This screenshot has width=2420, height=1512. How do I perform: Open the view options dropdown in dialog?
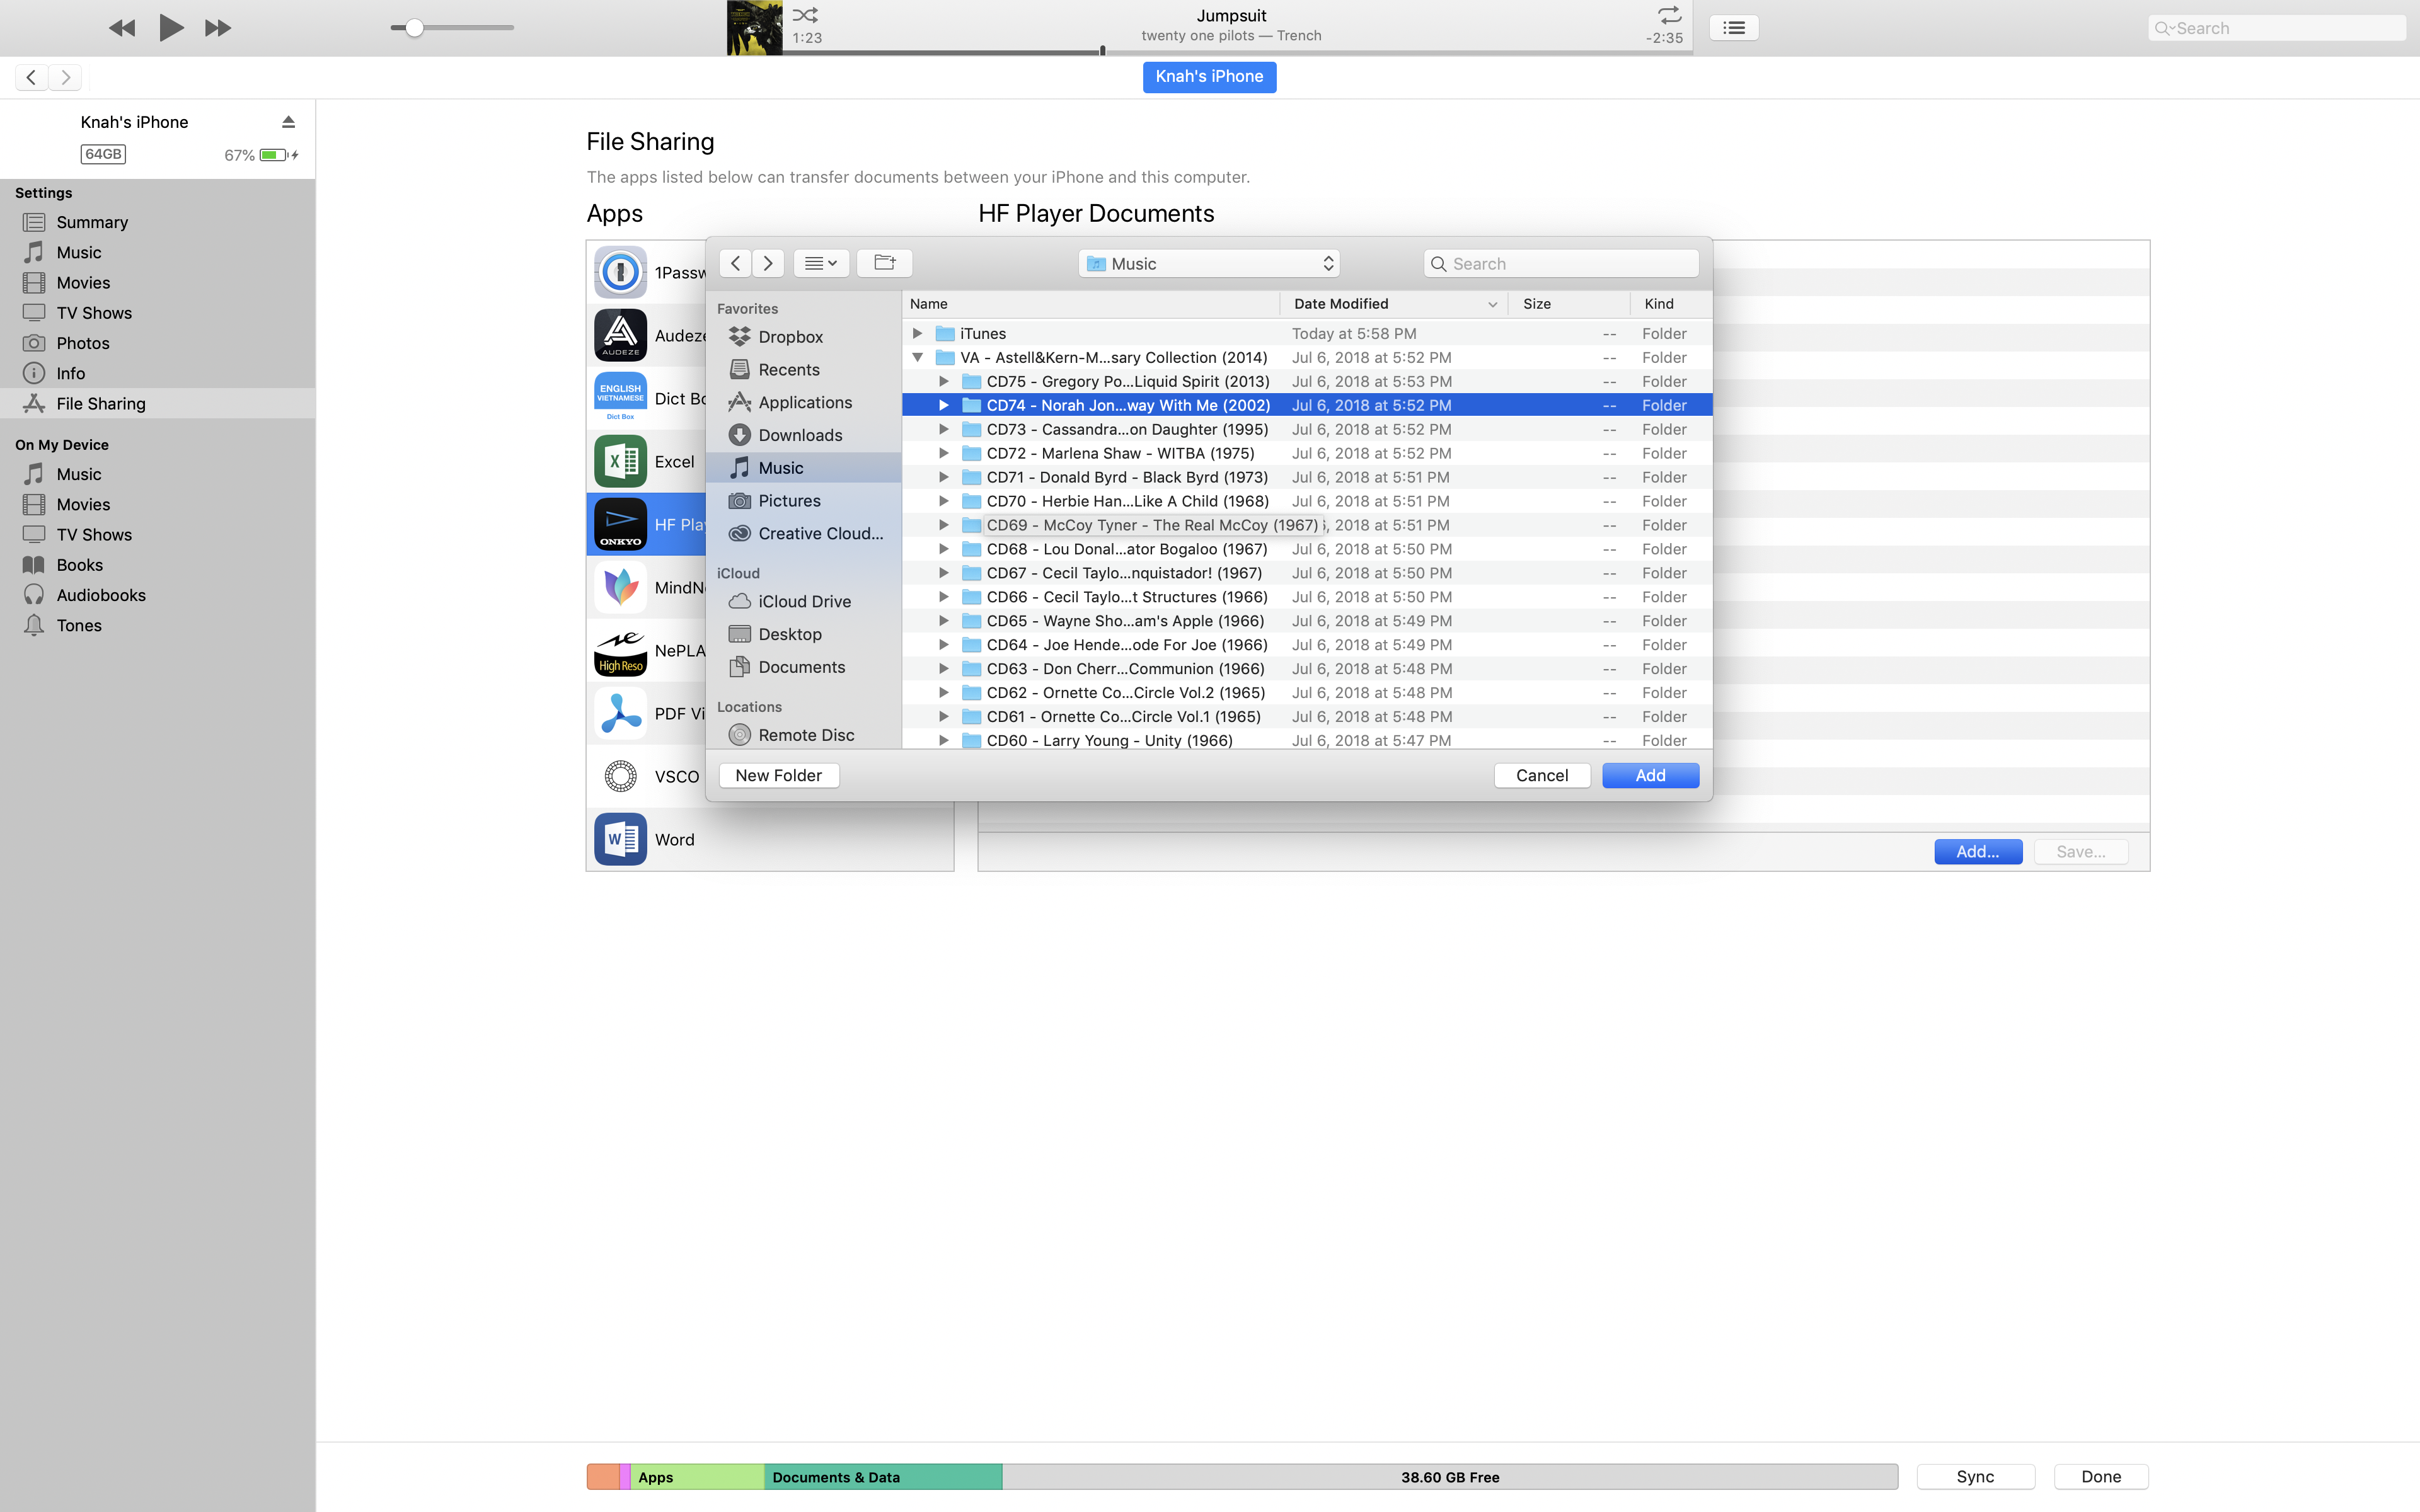click(821, 263)
